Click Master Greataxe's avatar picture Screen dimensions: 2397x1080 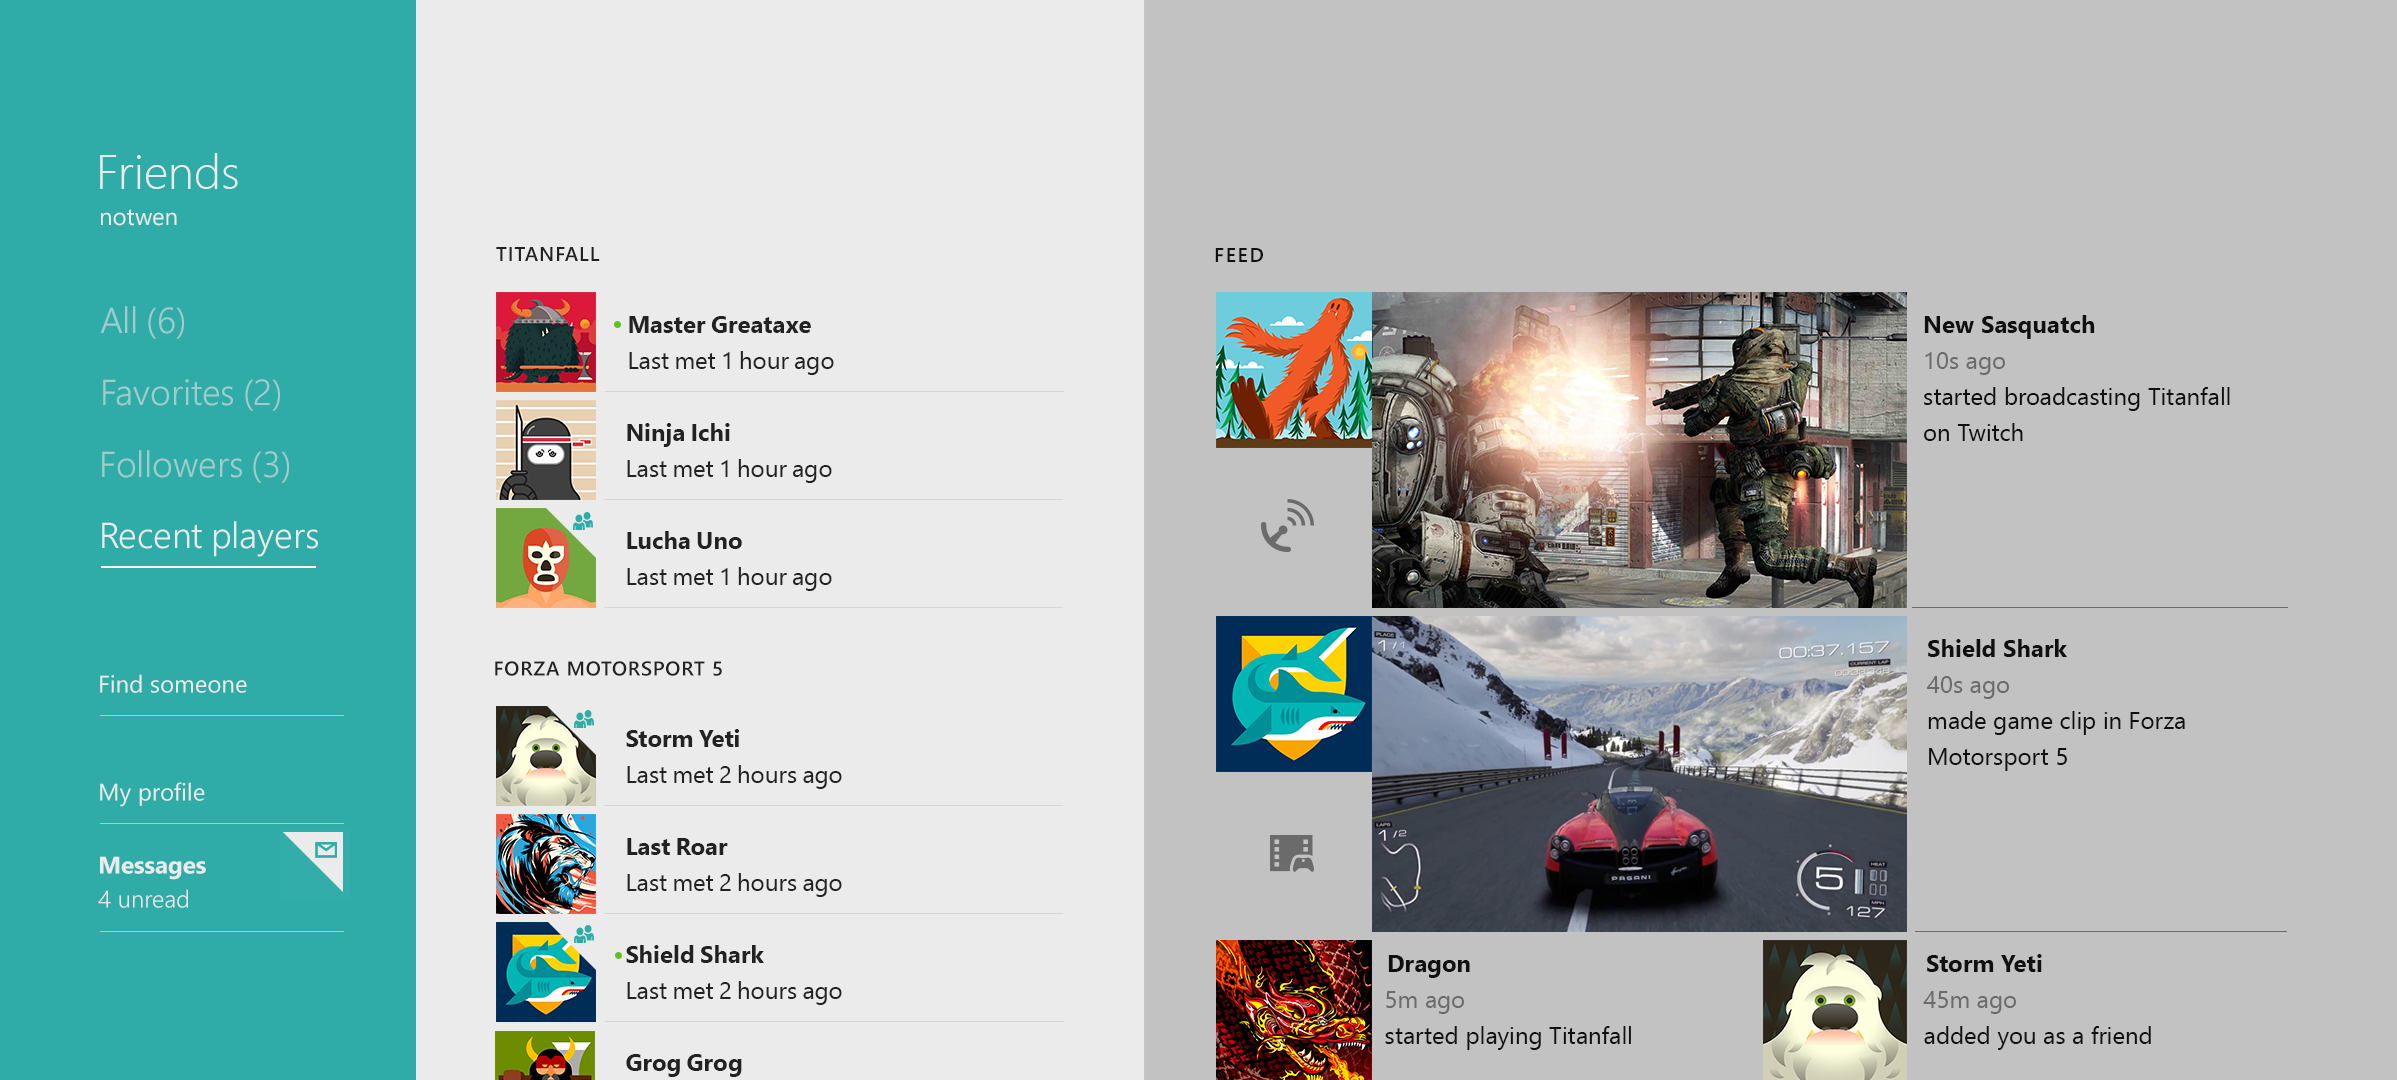click(546, 341)
